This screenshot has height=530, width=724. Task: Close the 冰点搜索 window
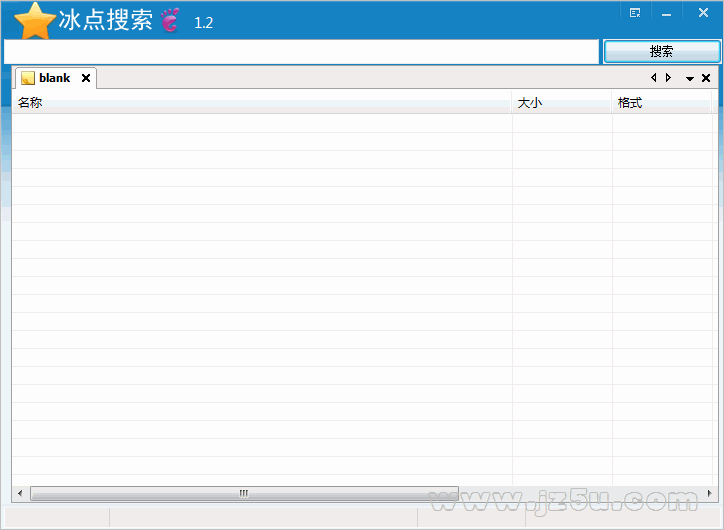tap(703, 12)
